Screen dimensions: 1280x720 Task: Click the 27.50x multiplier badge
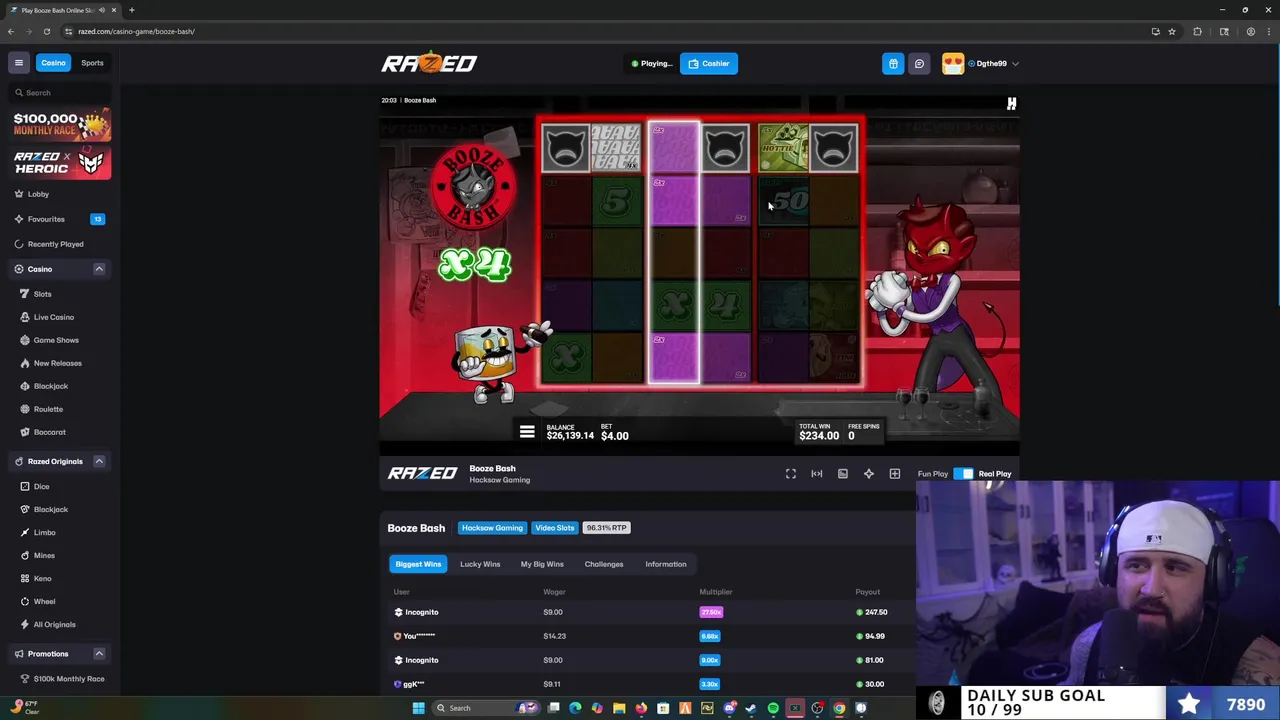(711, 612)
